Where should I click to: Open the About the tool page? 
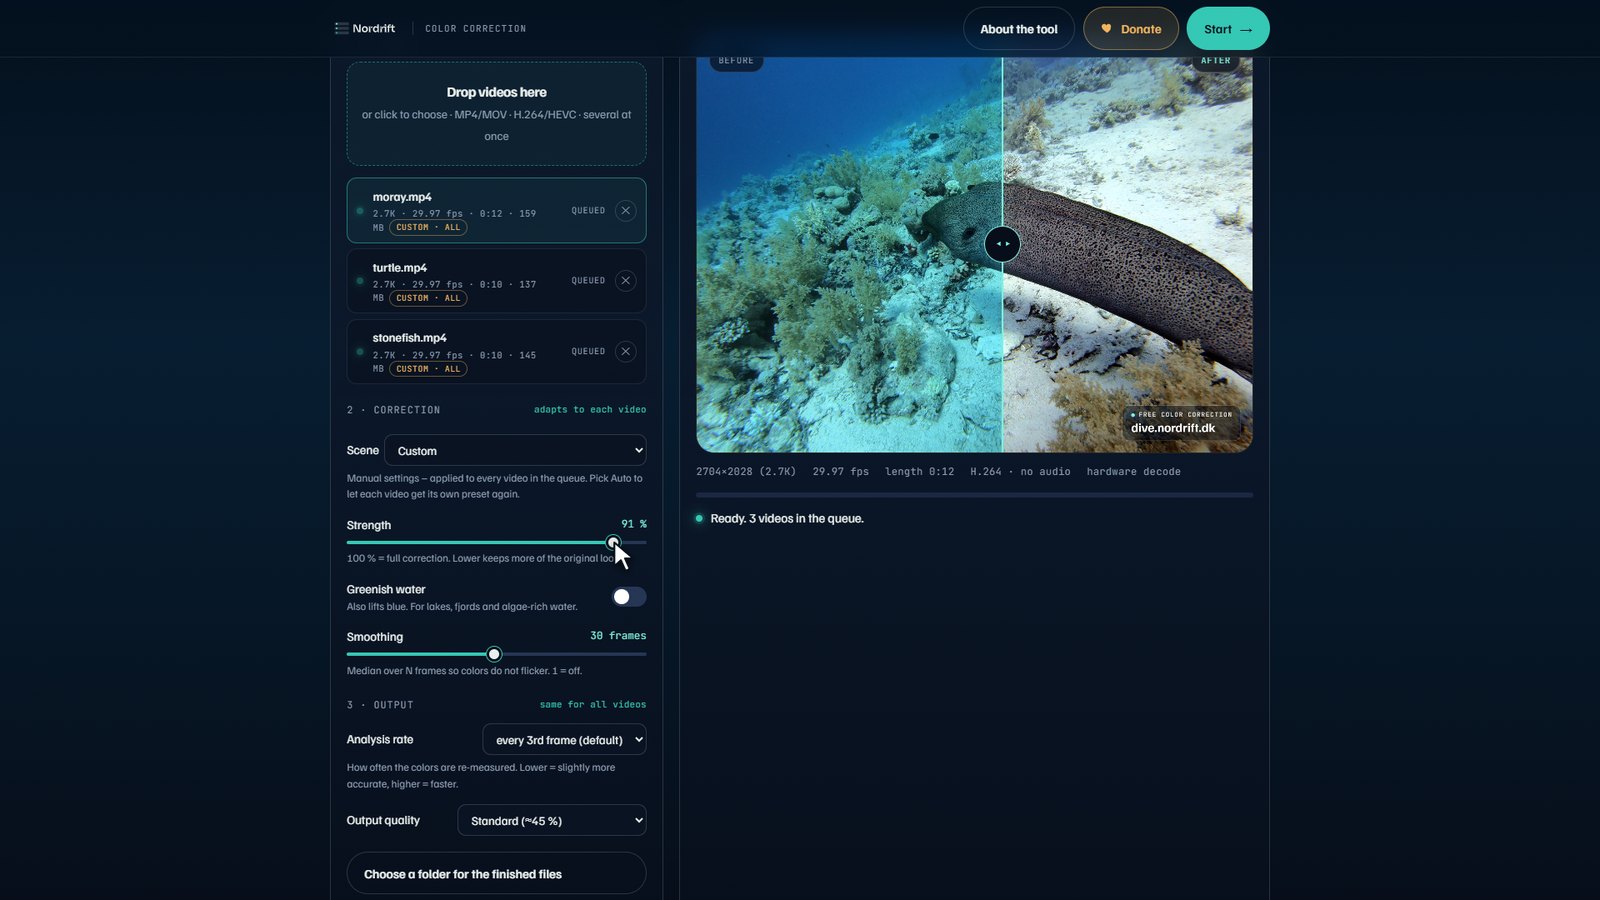pyautogui.click(x=1019, y=29)
